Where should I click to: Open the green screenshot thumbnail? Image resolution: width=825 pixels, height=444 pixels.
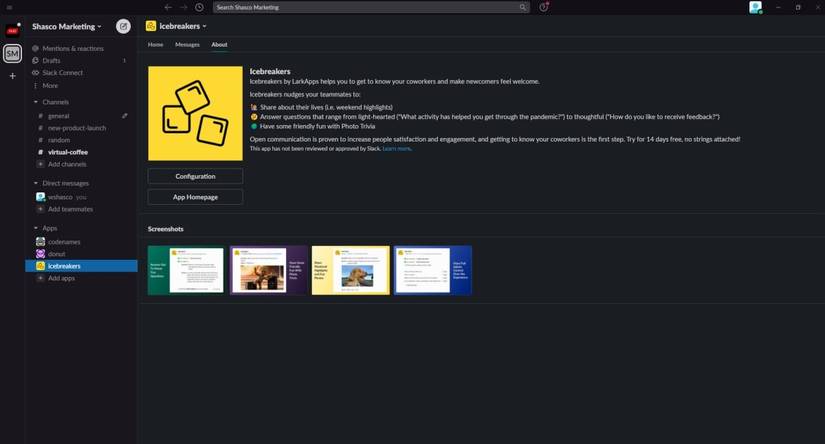(x=186, y=270)
